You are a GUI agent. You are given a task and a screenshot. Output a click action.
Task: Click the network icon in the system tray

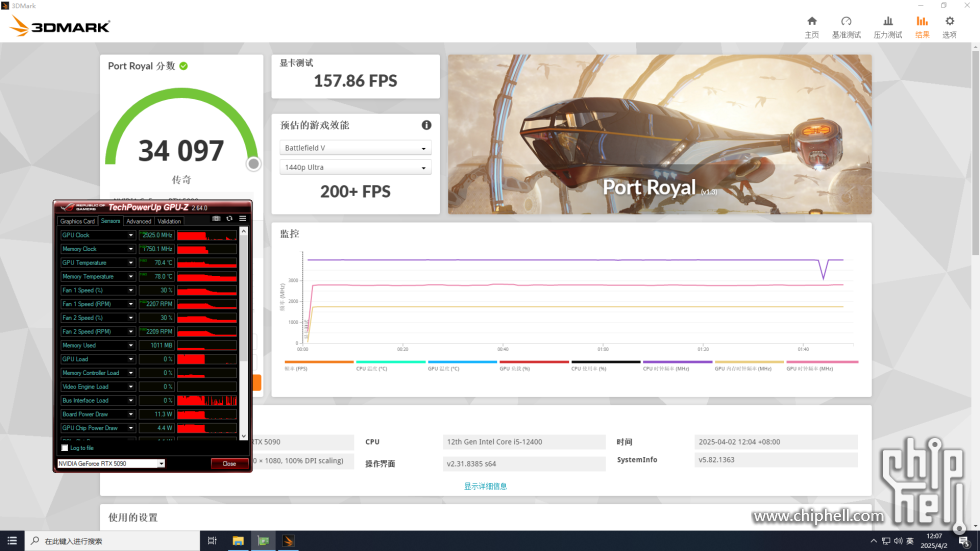click(886, 541)
